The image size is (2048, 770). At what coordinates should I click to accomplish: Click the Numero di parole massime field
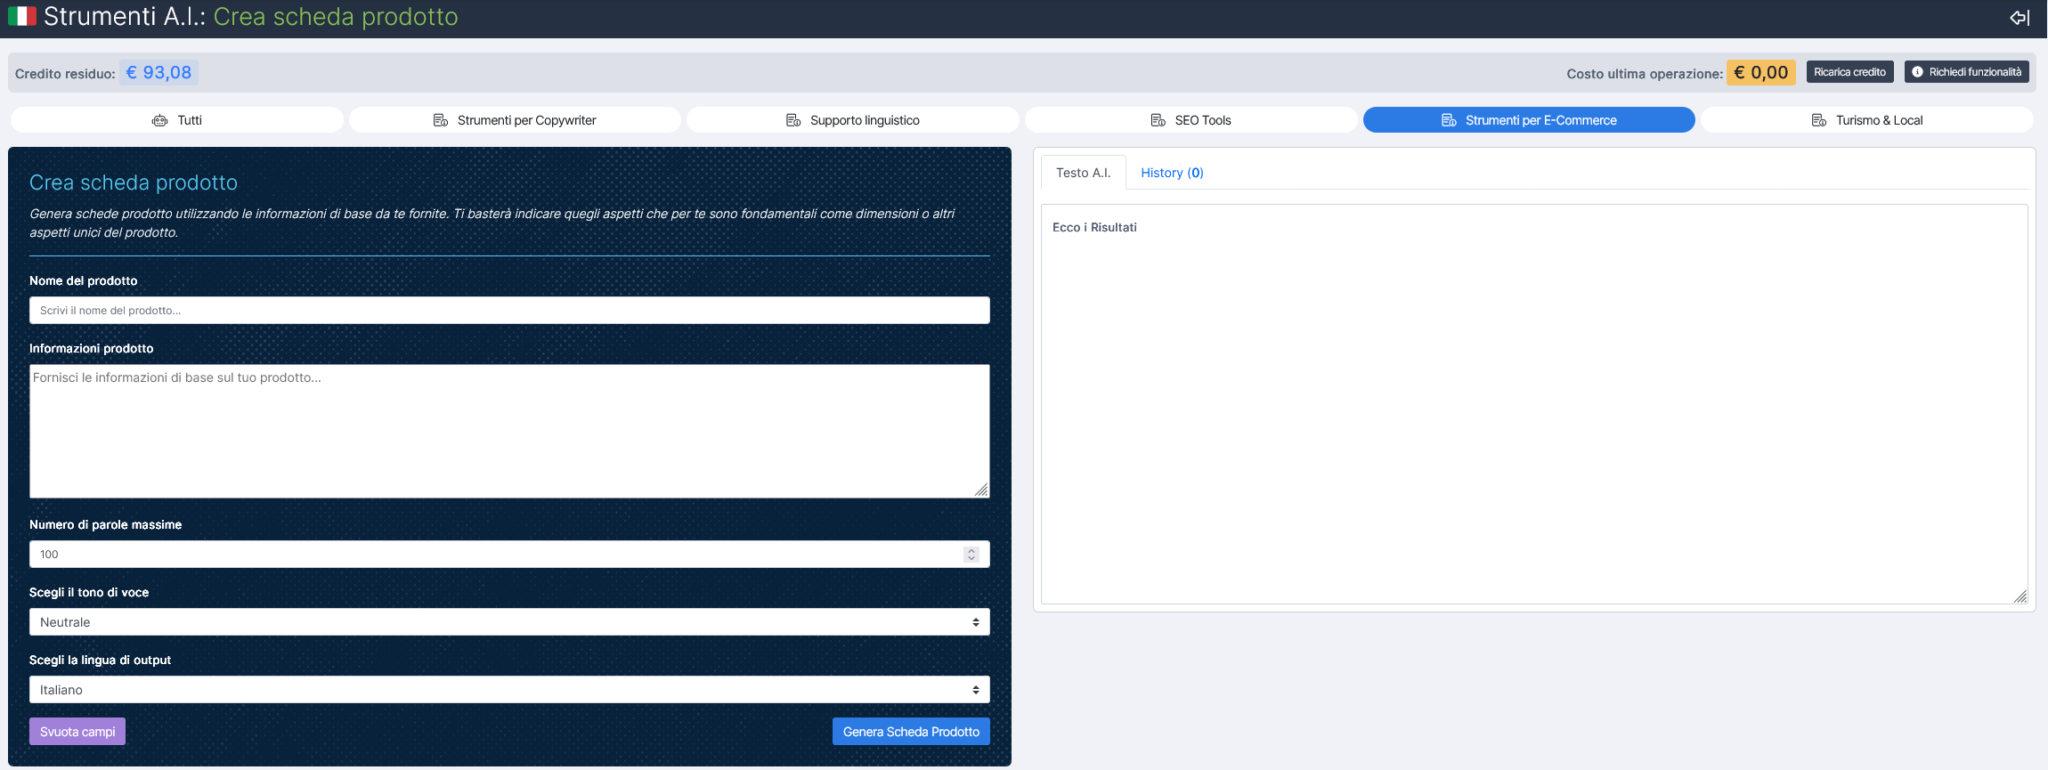click(510, 554)
